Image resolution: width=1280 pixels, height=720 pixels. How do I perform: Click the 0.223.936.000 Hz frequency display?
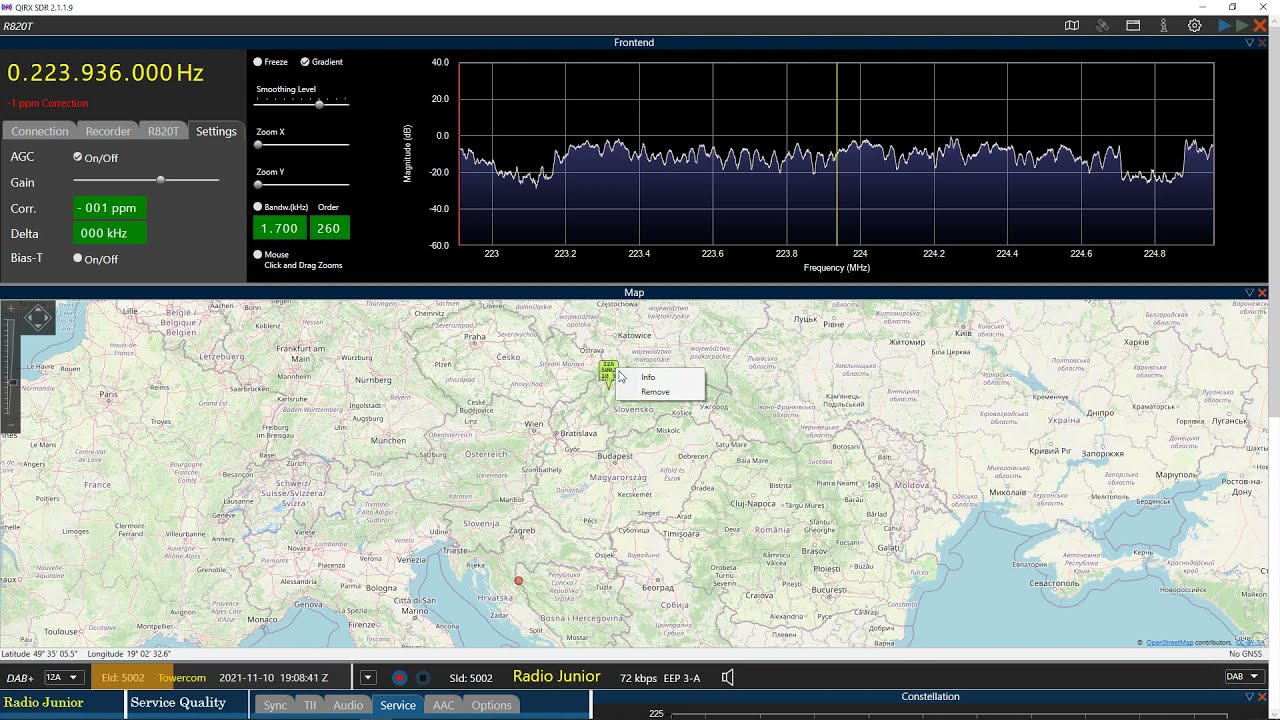click(105, 73)
